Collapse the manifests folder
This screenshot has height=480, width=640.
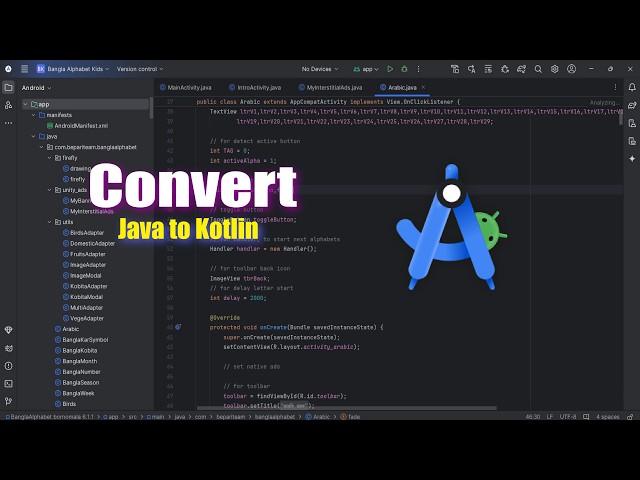[33, 115]
